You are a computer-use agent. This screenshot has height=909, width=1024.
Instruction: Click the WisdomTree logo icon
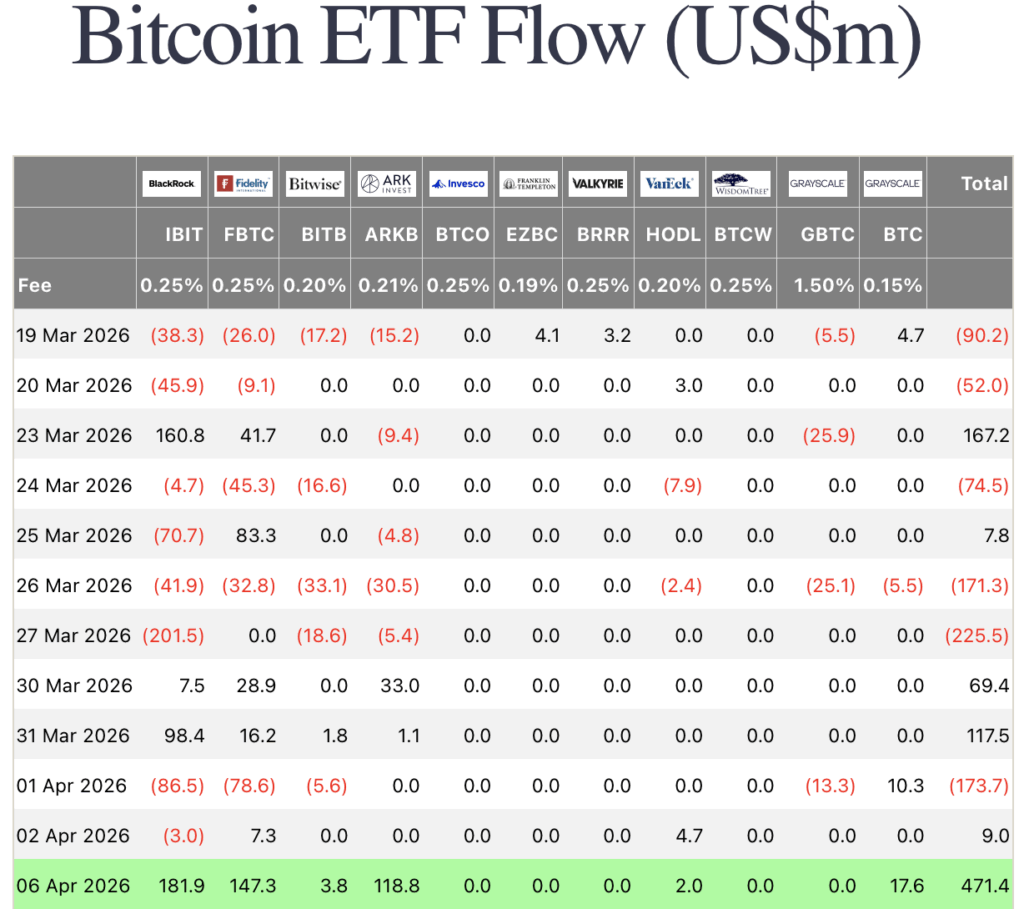click(741, 183)
